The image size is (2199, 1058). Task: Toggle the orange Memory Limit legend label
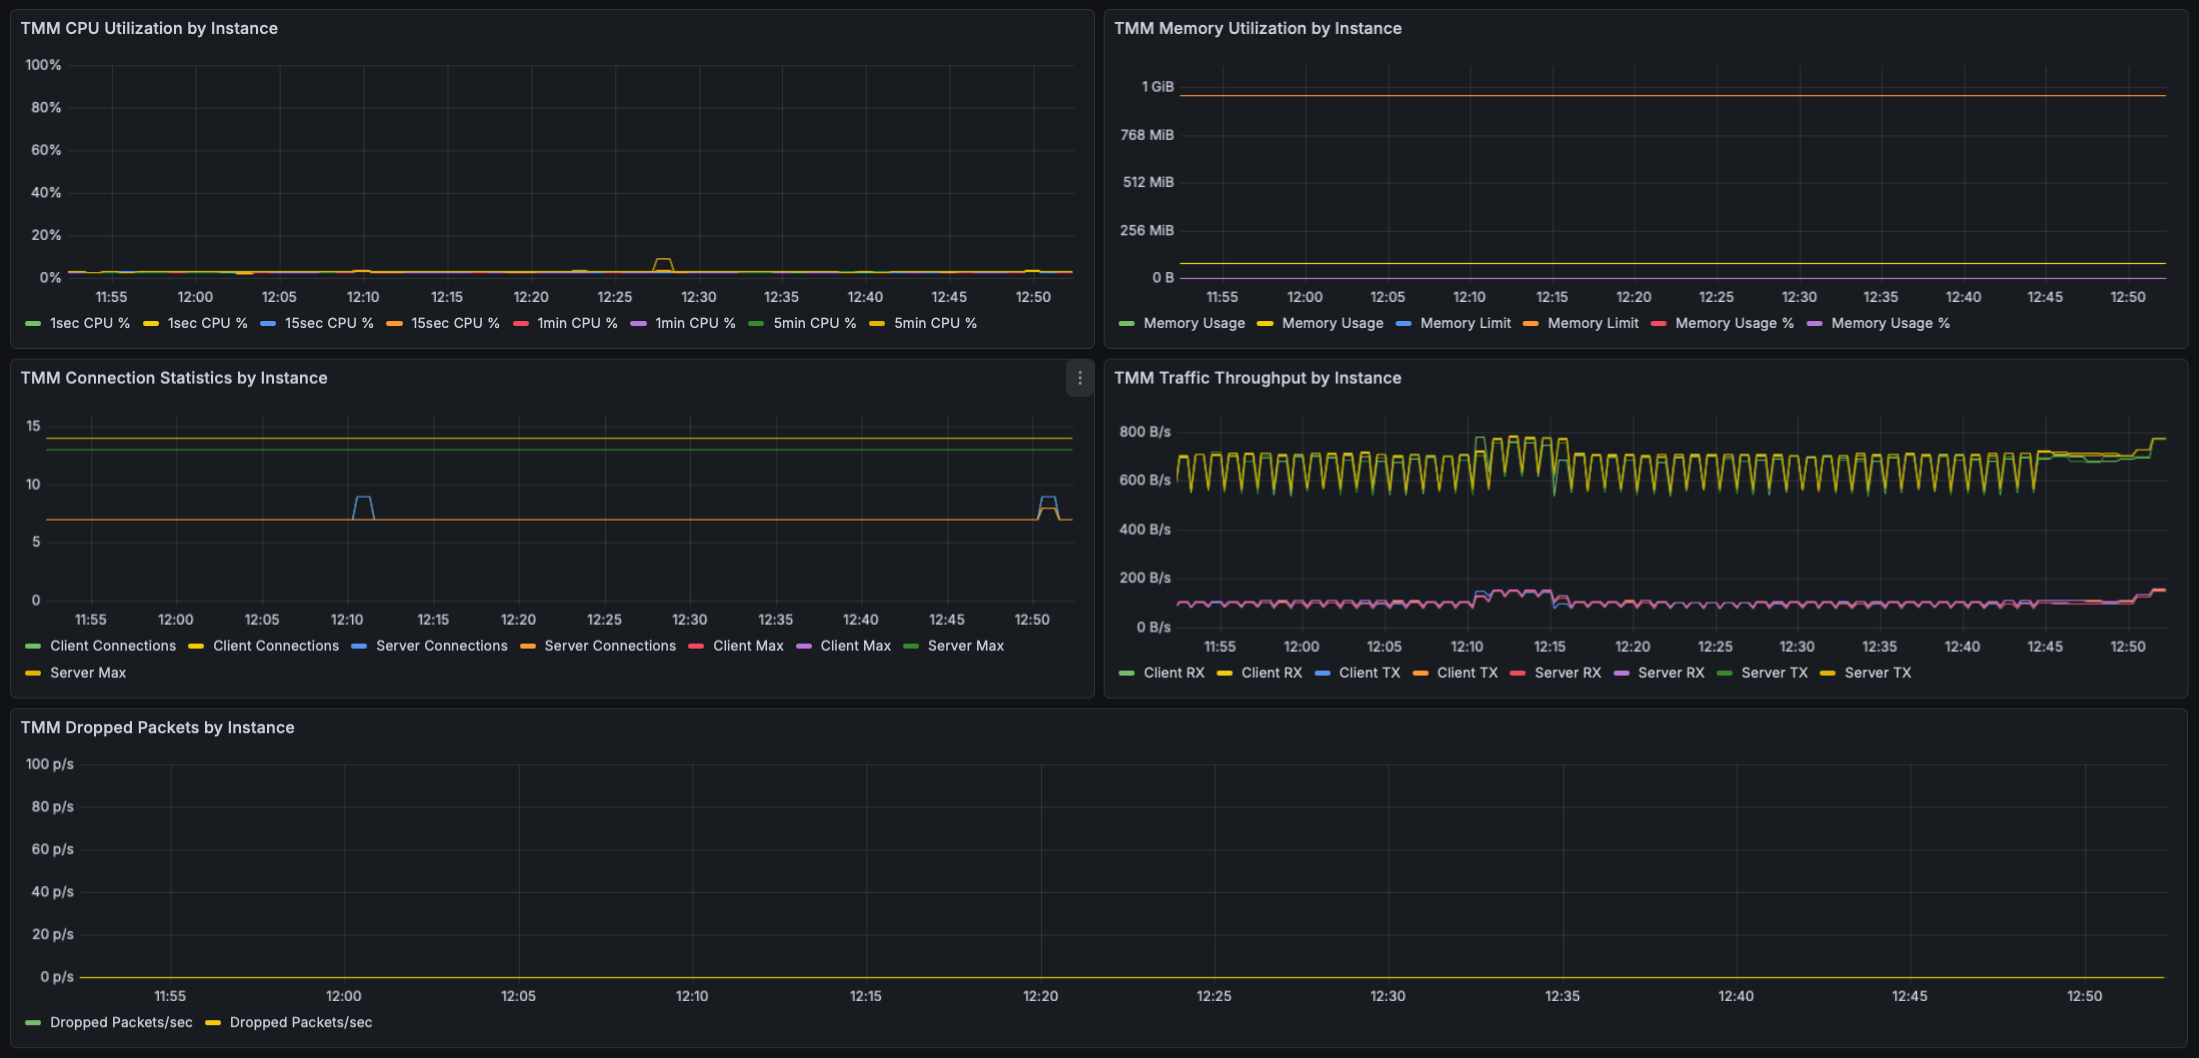click(x=1593, y=323)
